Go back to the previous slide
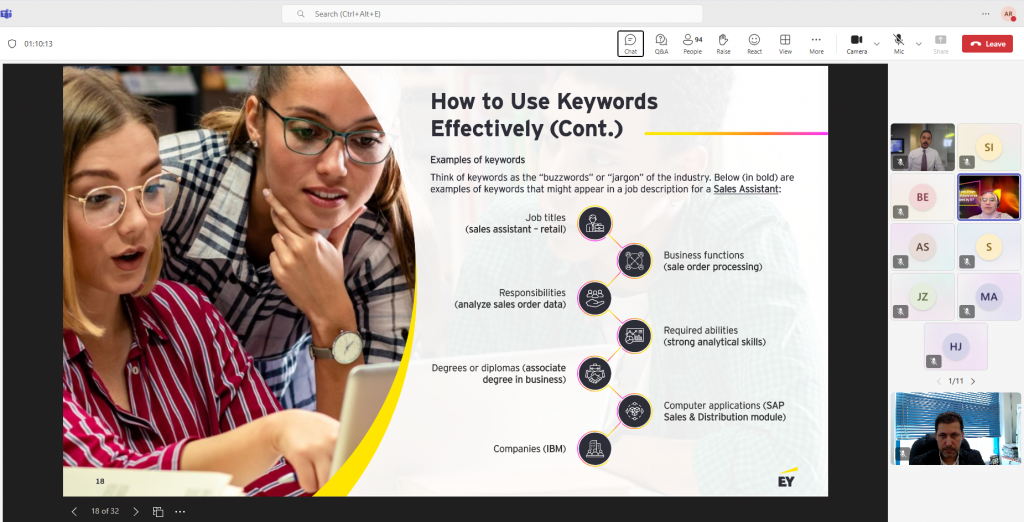The width and height of the screenshot is (1024, 522). (x=74, y=511)
